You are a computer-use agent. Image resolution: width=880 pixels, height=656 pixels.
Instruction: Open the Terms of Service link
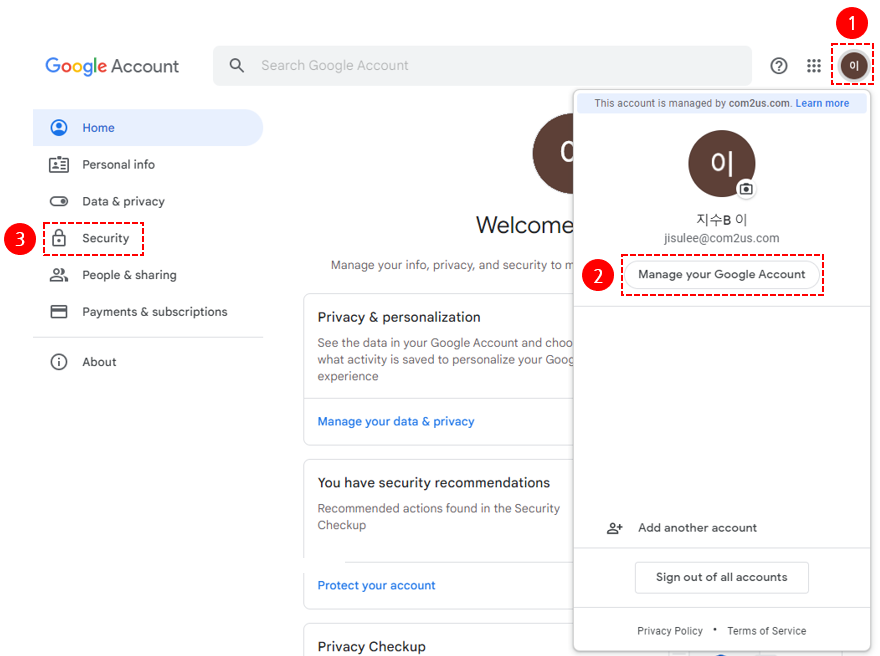[767, 631]
